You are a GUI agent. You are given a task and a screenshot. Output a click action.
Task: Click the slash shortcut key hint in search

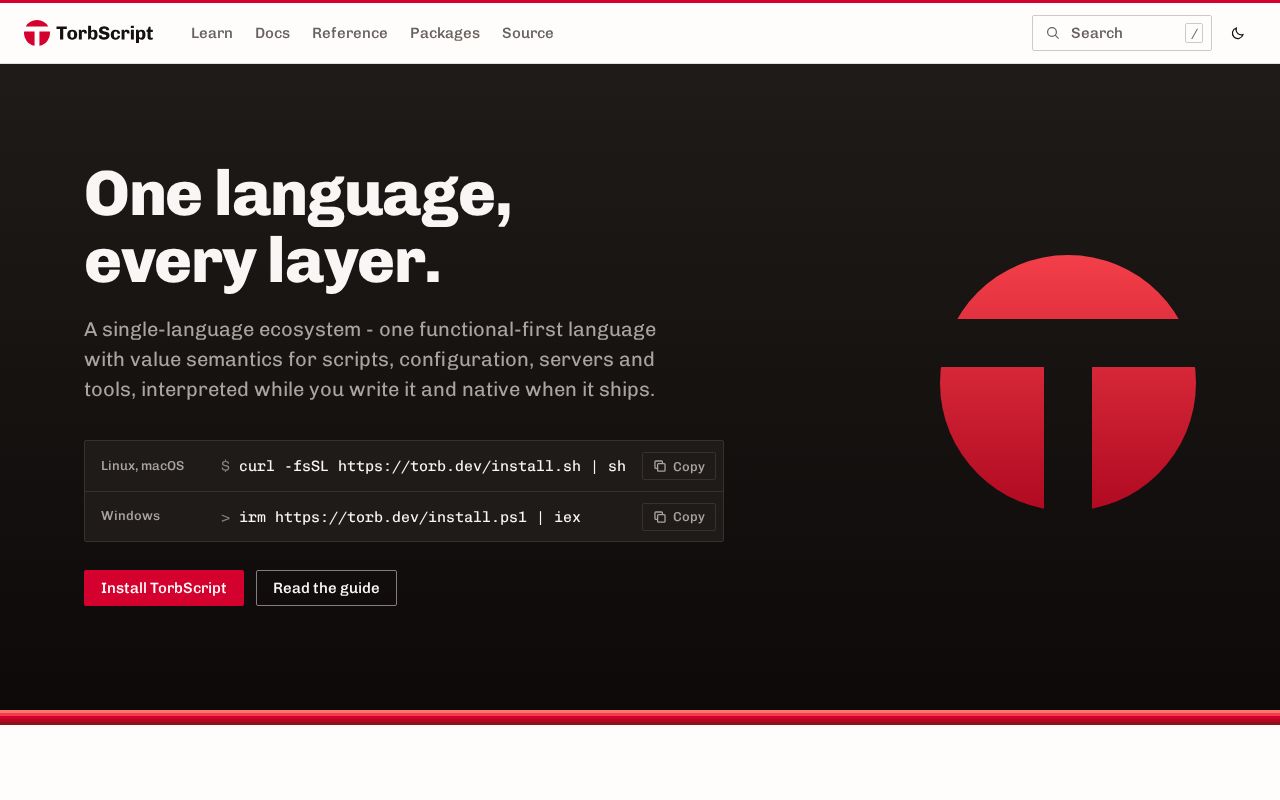1194,33
